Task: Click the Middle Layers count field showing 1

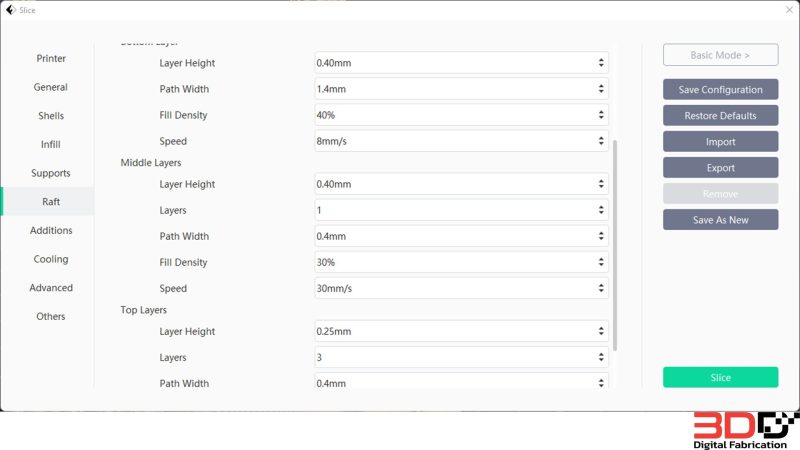Action: pos(461,210)
